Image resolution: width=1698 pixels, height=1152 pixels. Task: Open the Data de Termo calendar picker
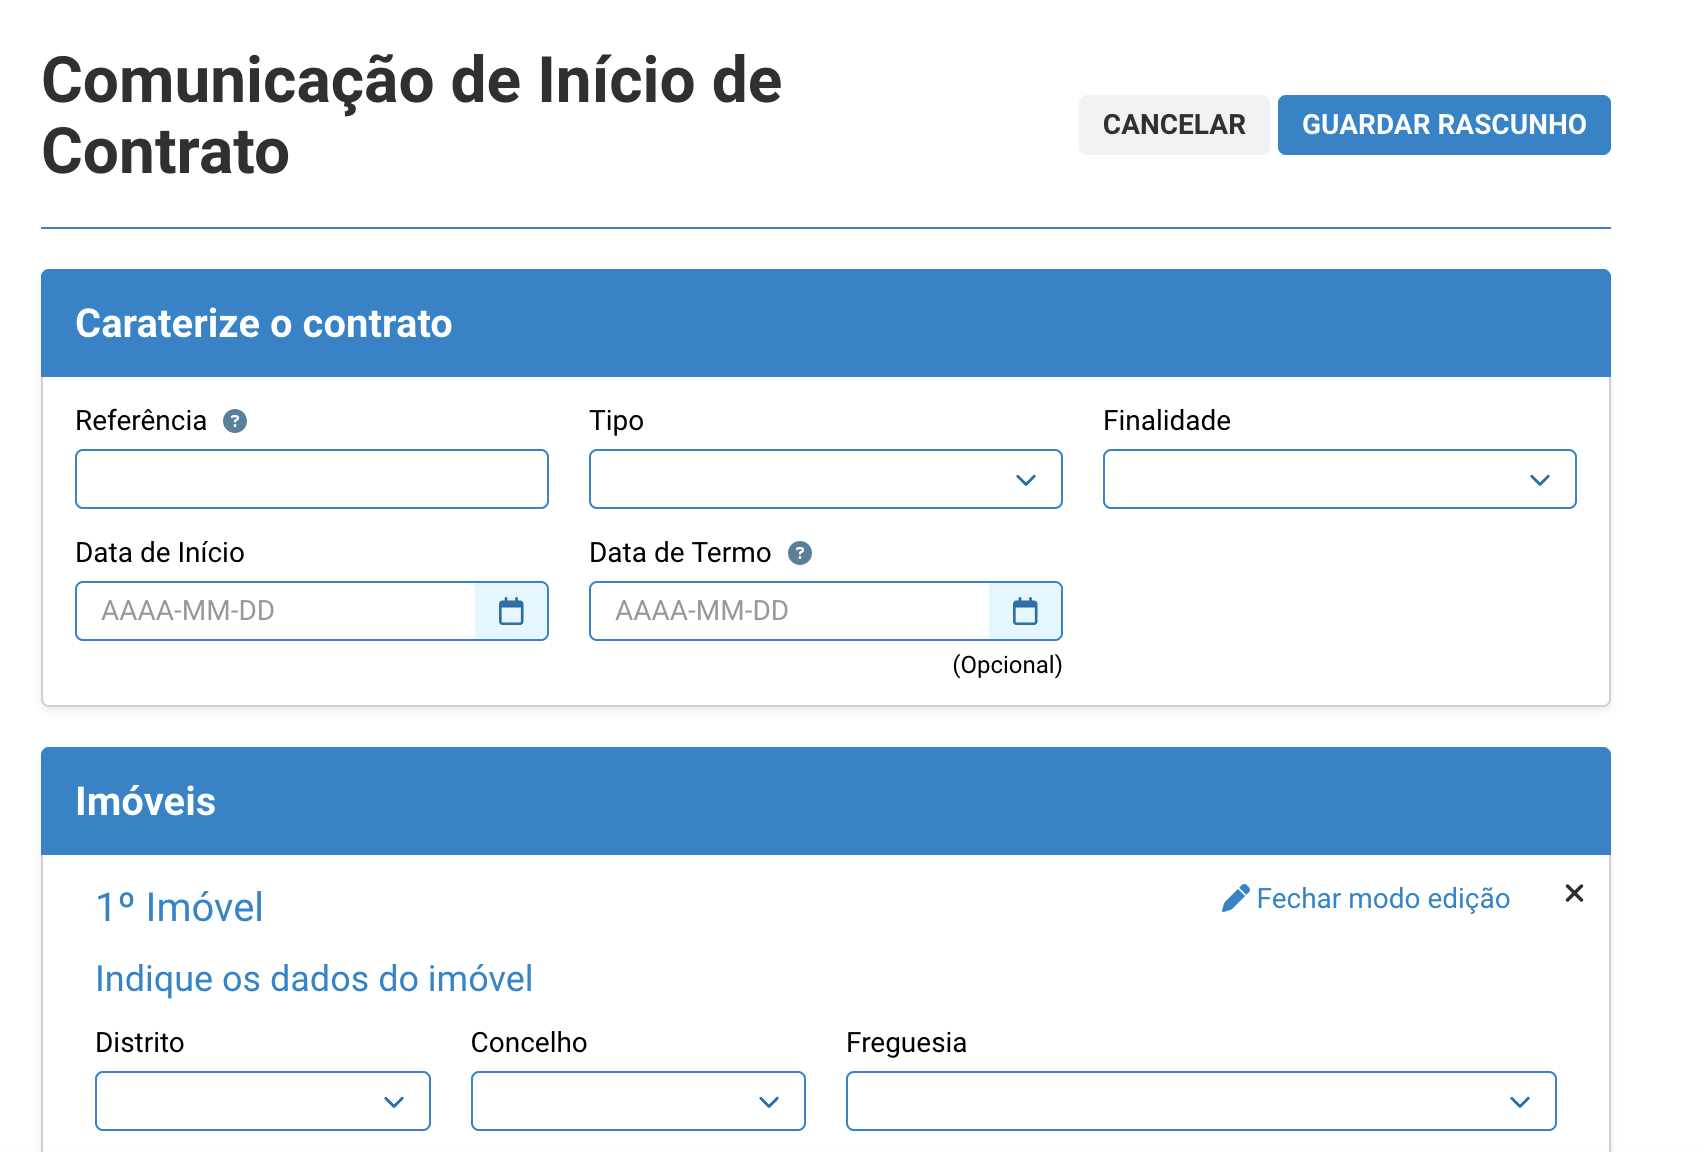(x=1025, y=611)
